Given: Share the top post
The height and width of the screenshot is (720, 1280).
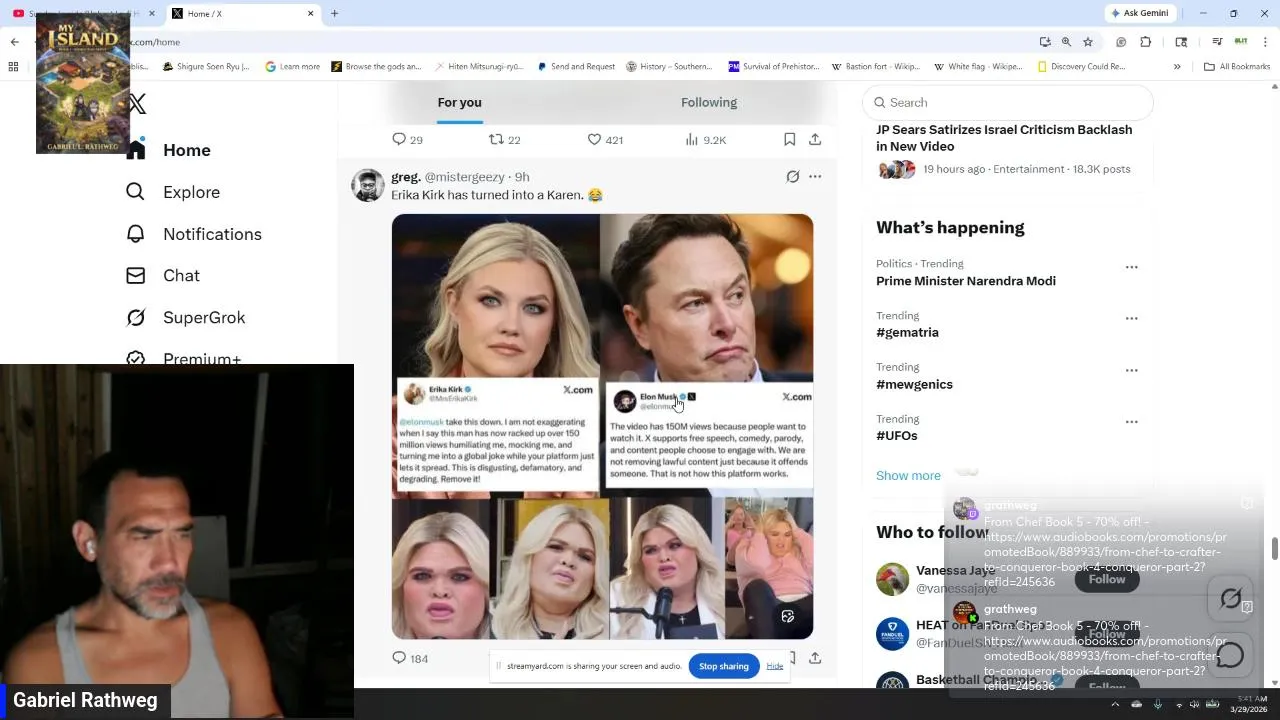Looking at the screenshot, I should click(815, 139).
